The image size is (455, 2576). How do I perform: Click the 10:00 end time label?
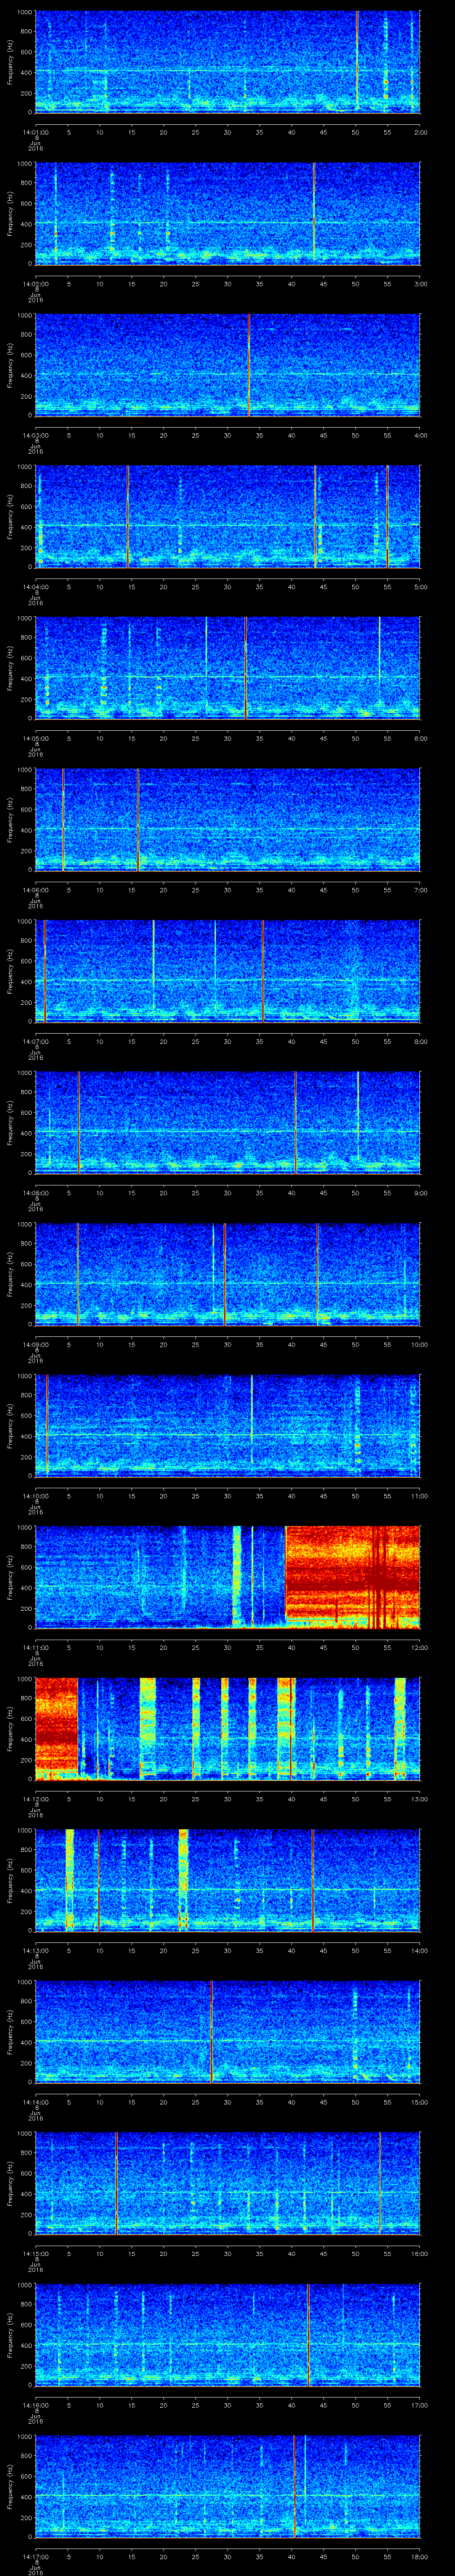419,1344
